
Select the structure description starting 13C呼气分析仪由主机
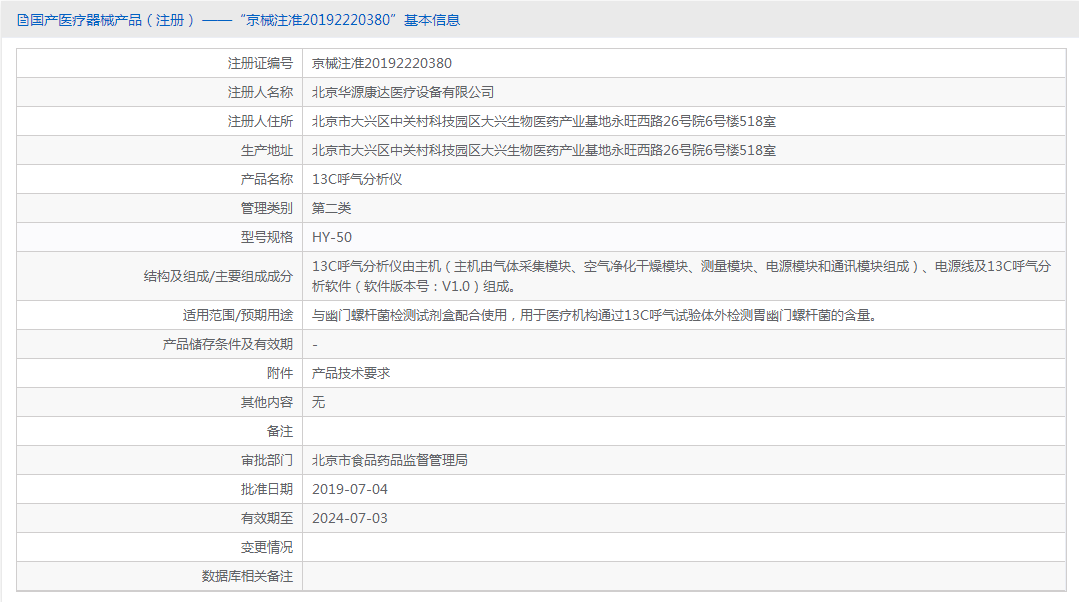tap(681, 276)
